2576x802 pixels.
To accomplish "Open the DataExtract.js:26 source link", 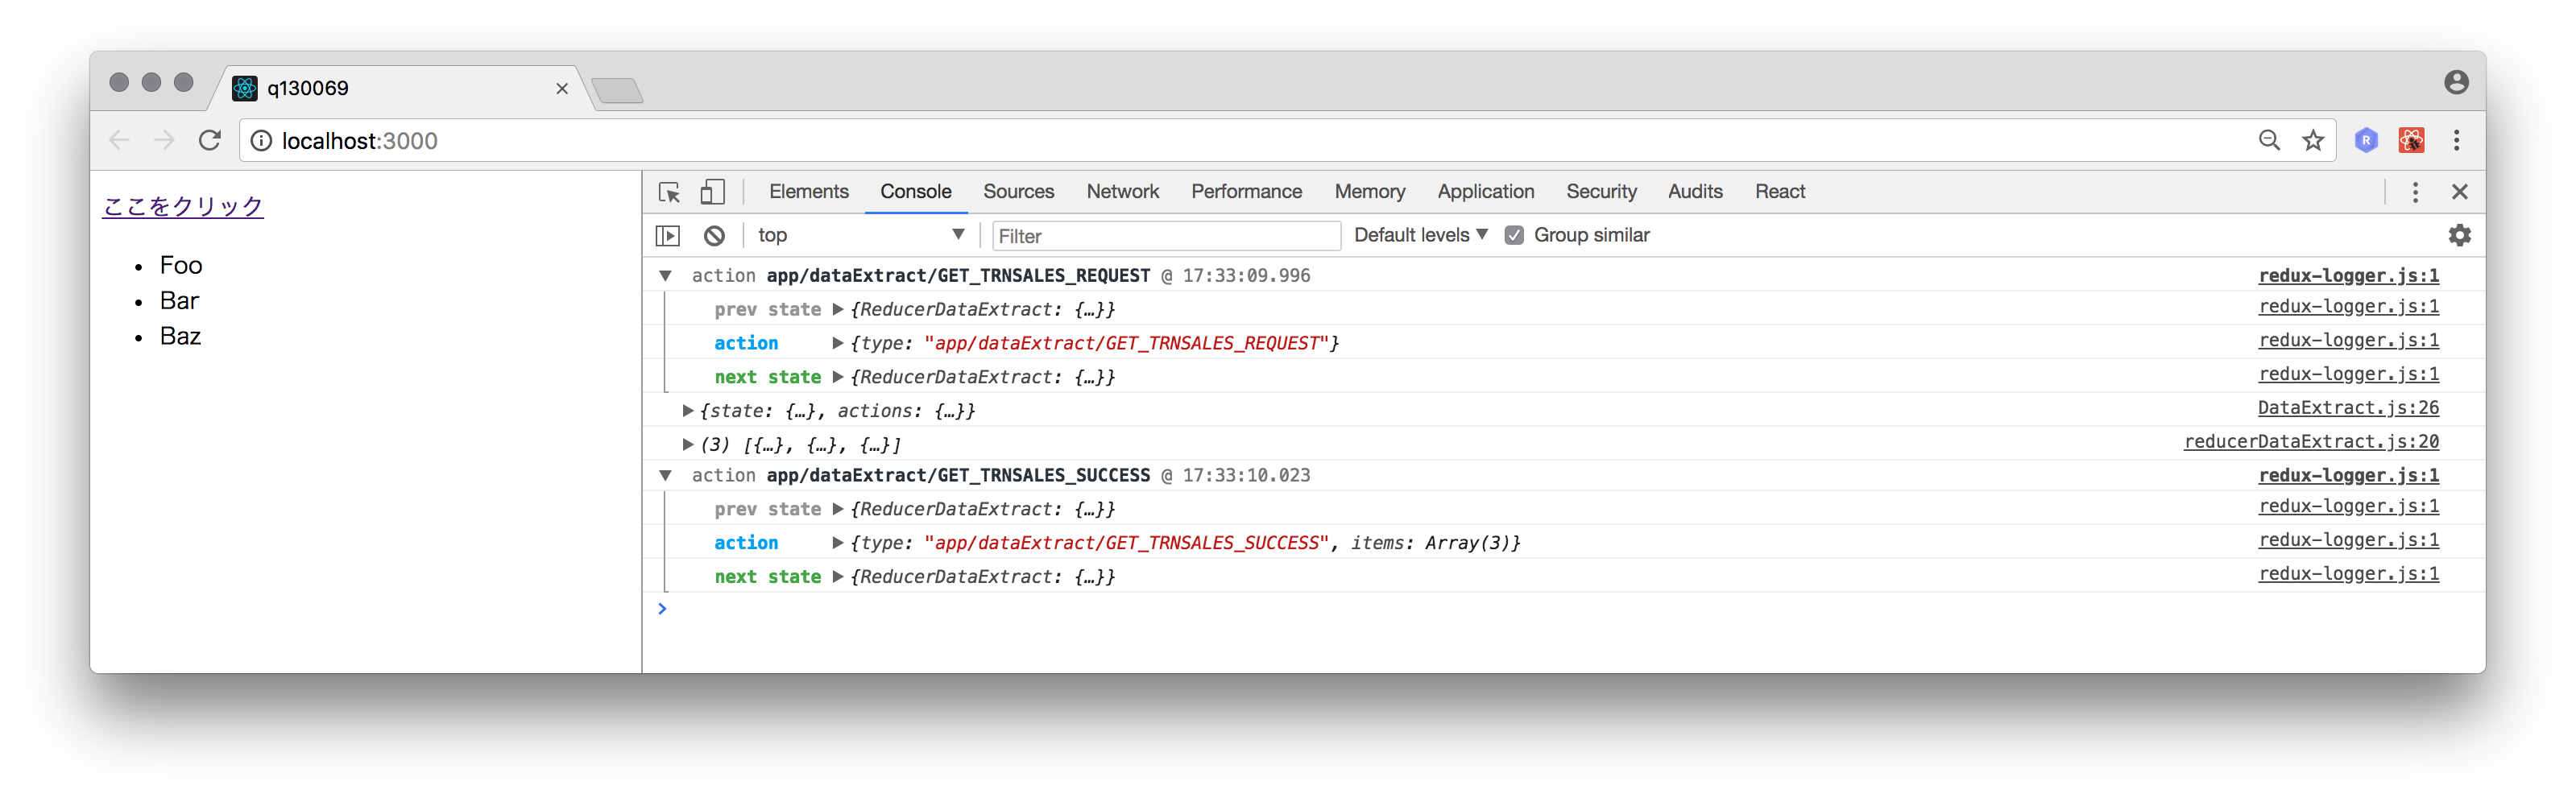I will pyautogui.click(x=2347, y=408).
